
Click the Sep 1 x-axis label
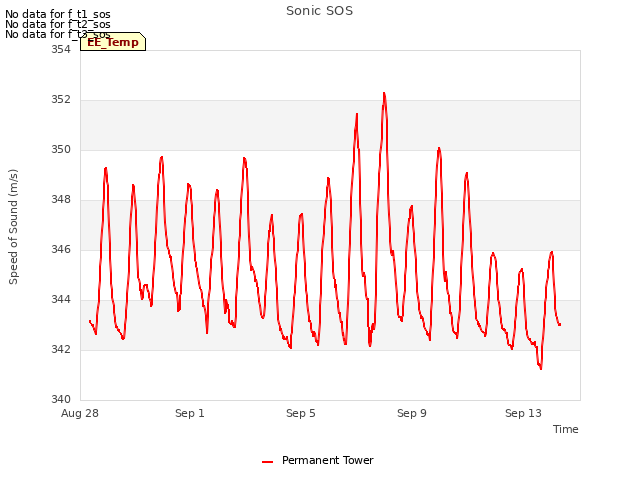190,413
